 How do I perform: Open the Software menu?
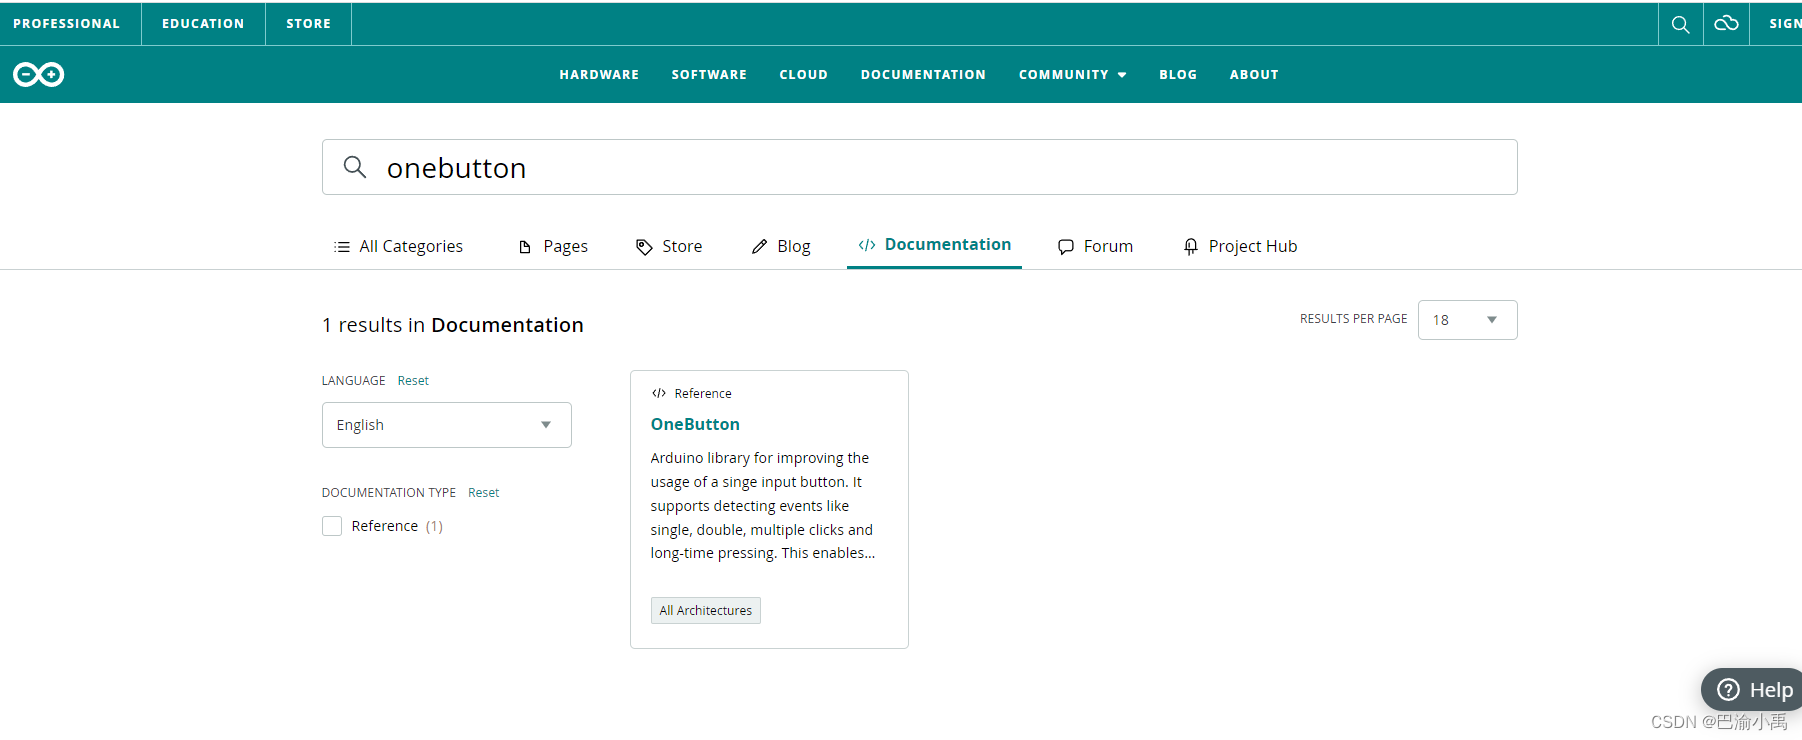[x=709, y=75]
